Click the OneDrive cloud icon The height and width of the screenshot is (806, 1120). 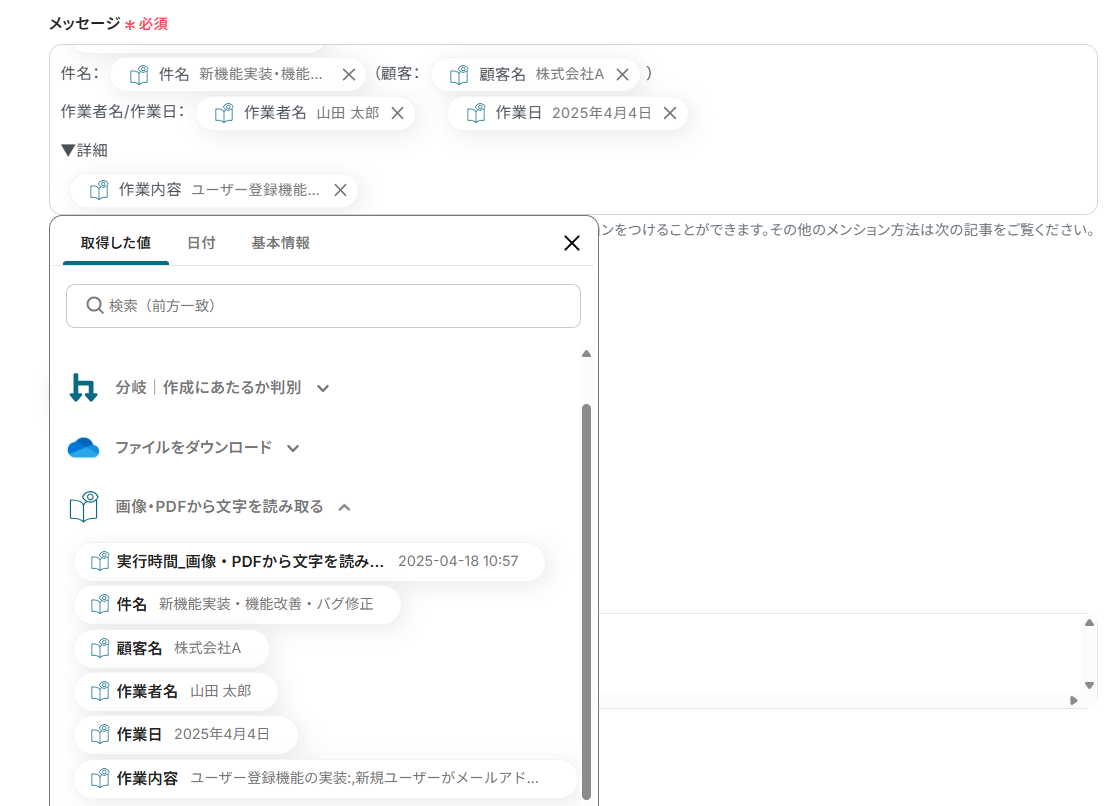click(x=84, y=448)
